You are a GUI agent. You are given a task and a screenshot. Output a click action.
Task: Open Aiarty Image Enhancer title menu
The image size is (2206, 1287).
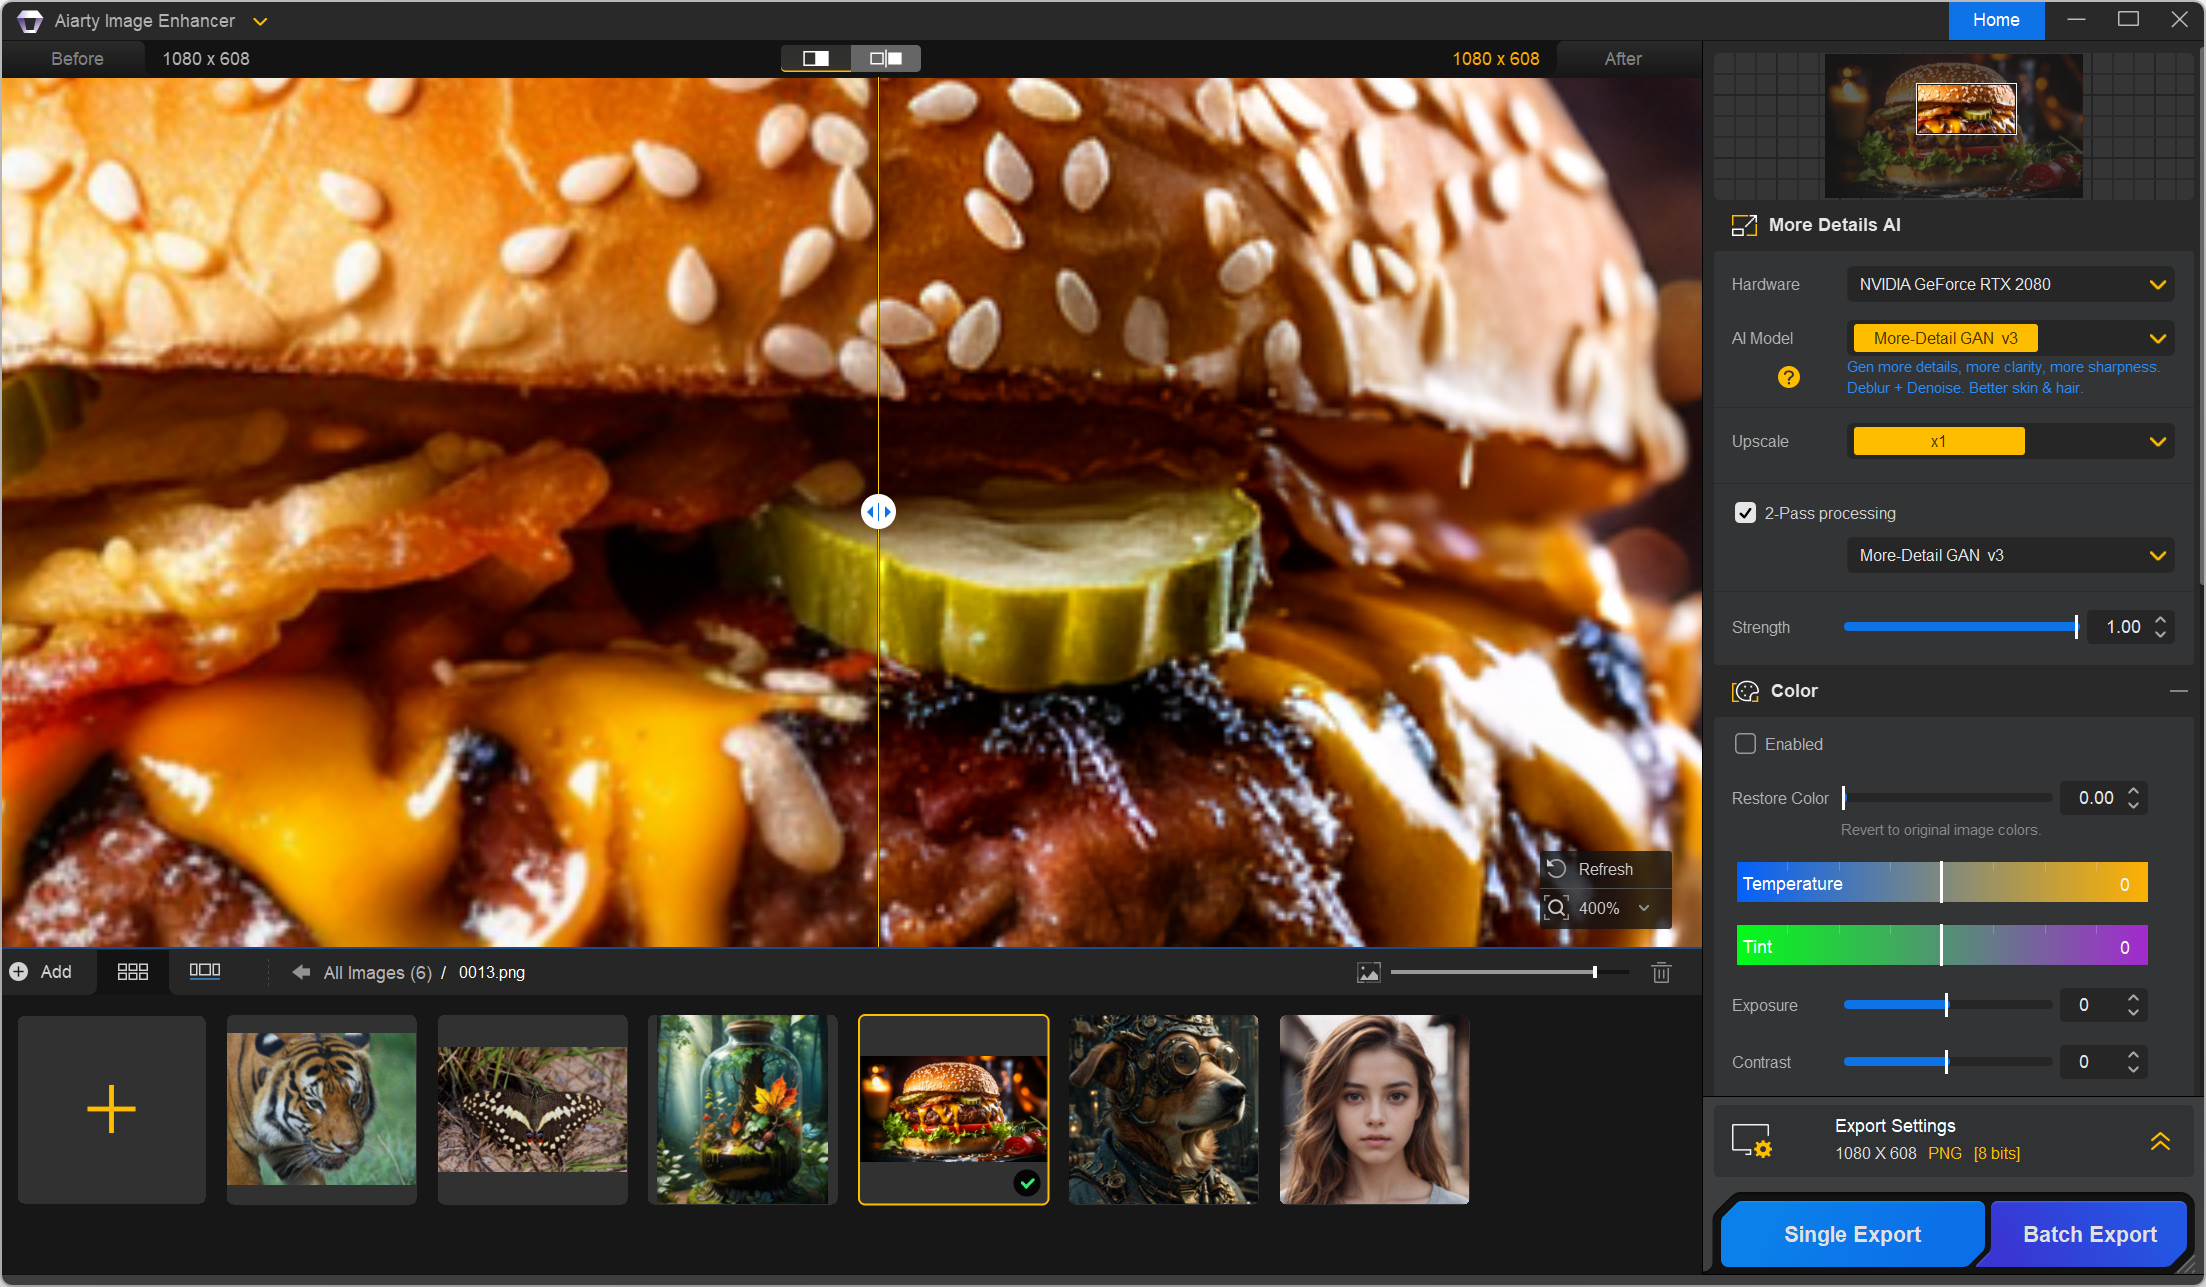(260, 21)
